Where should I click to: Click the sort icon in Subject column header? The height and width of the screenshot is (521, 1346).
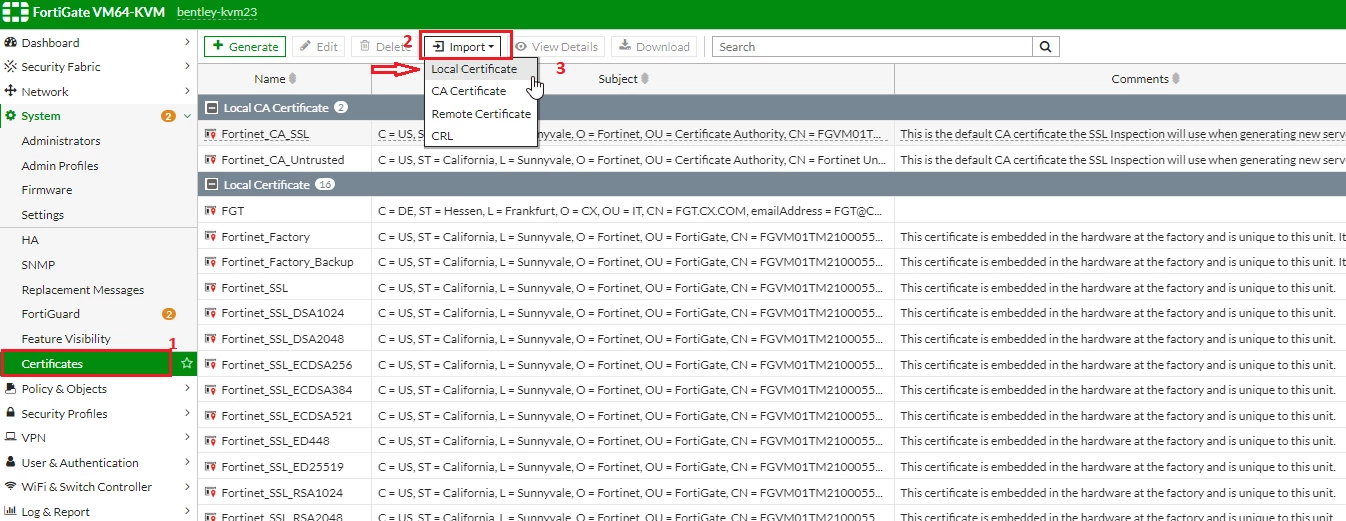point(645,79)
